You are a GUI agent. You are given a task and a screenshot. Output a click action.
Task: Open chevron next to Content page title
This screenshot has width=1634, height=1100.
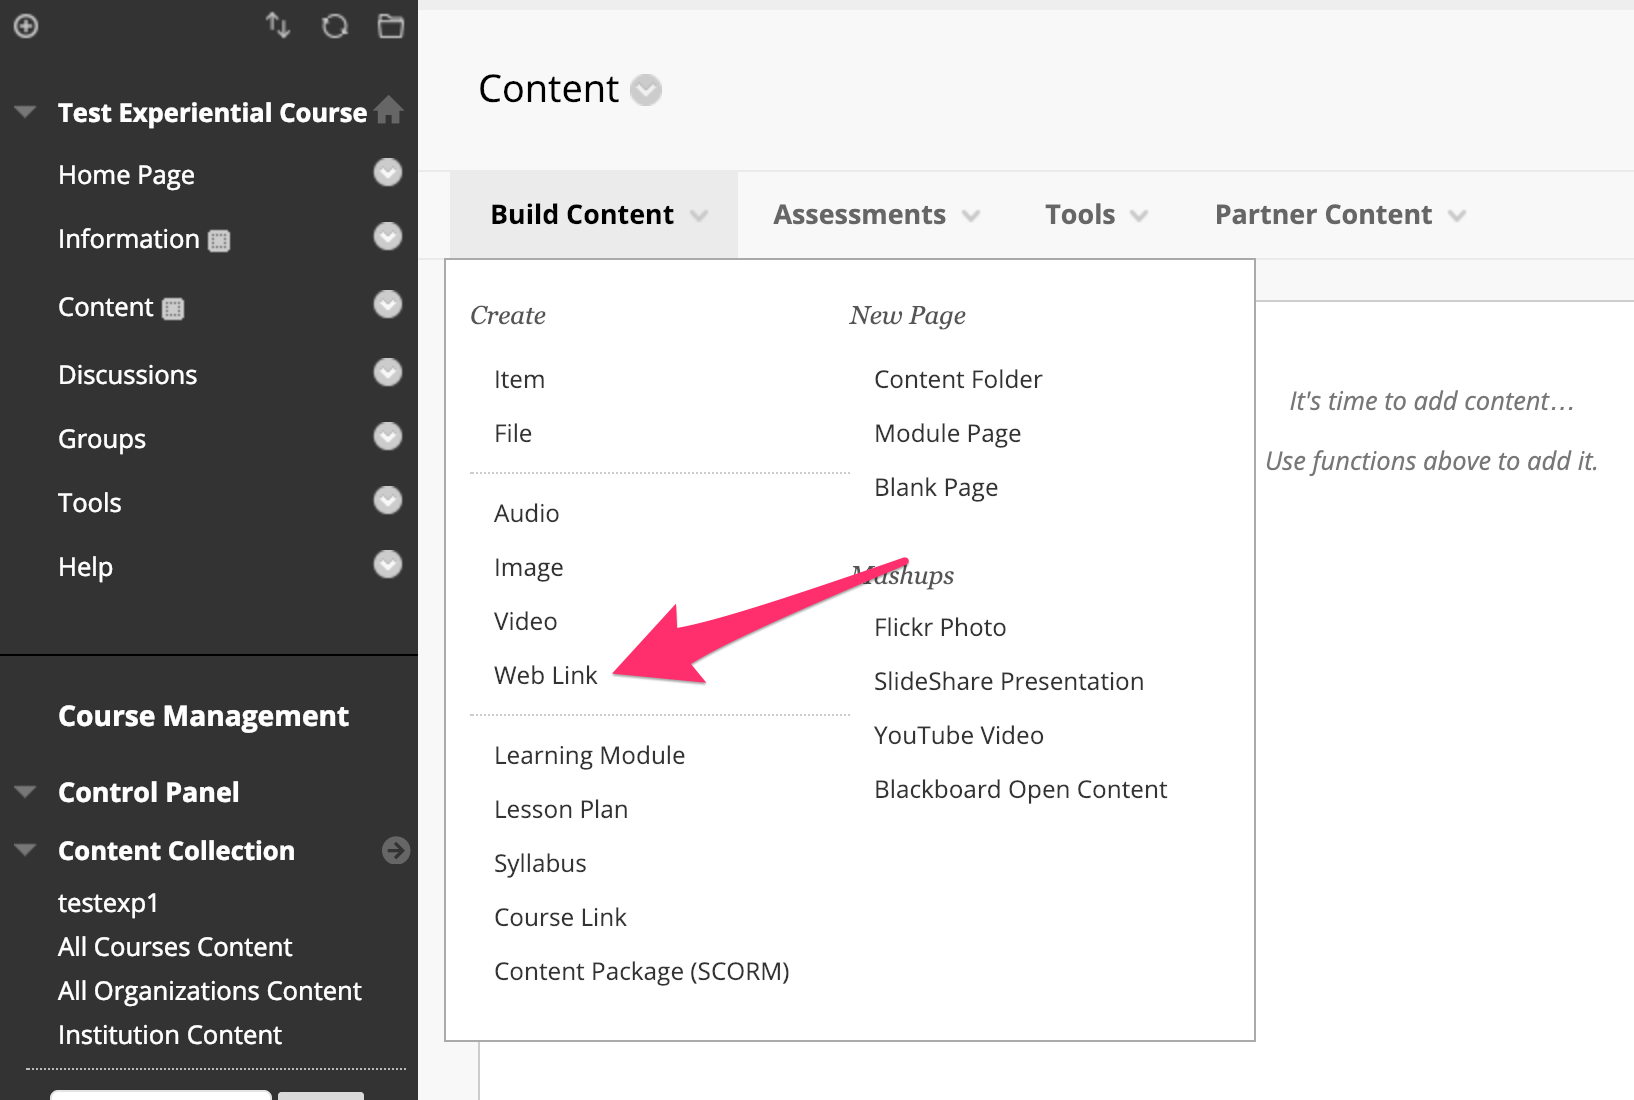tap(646, 90)
